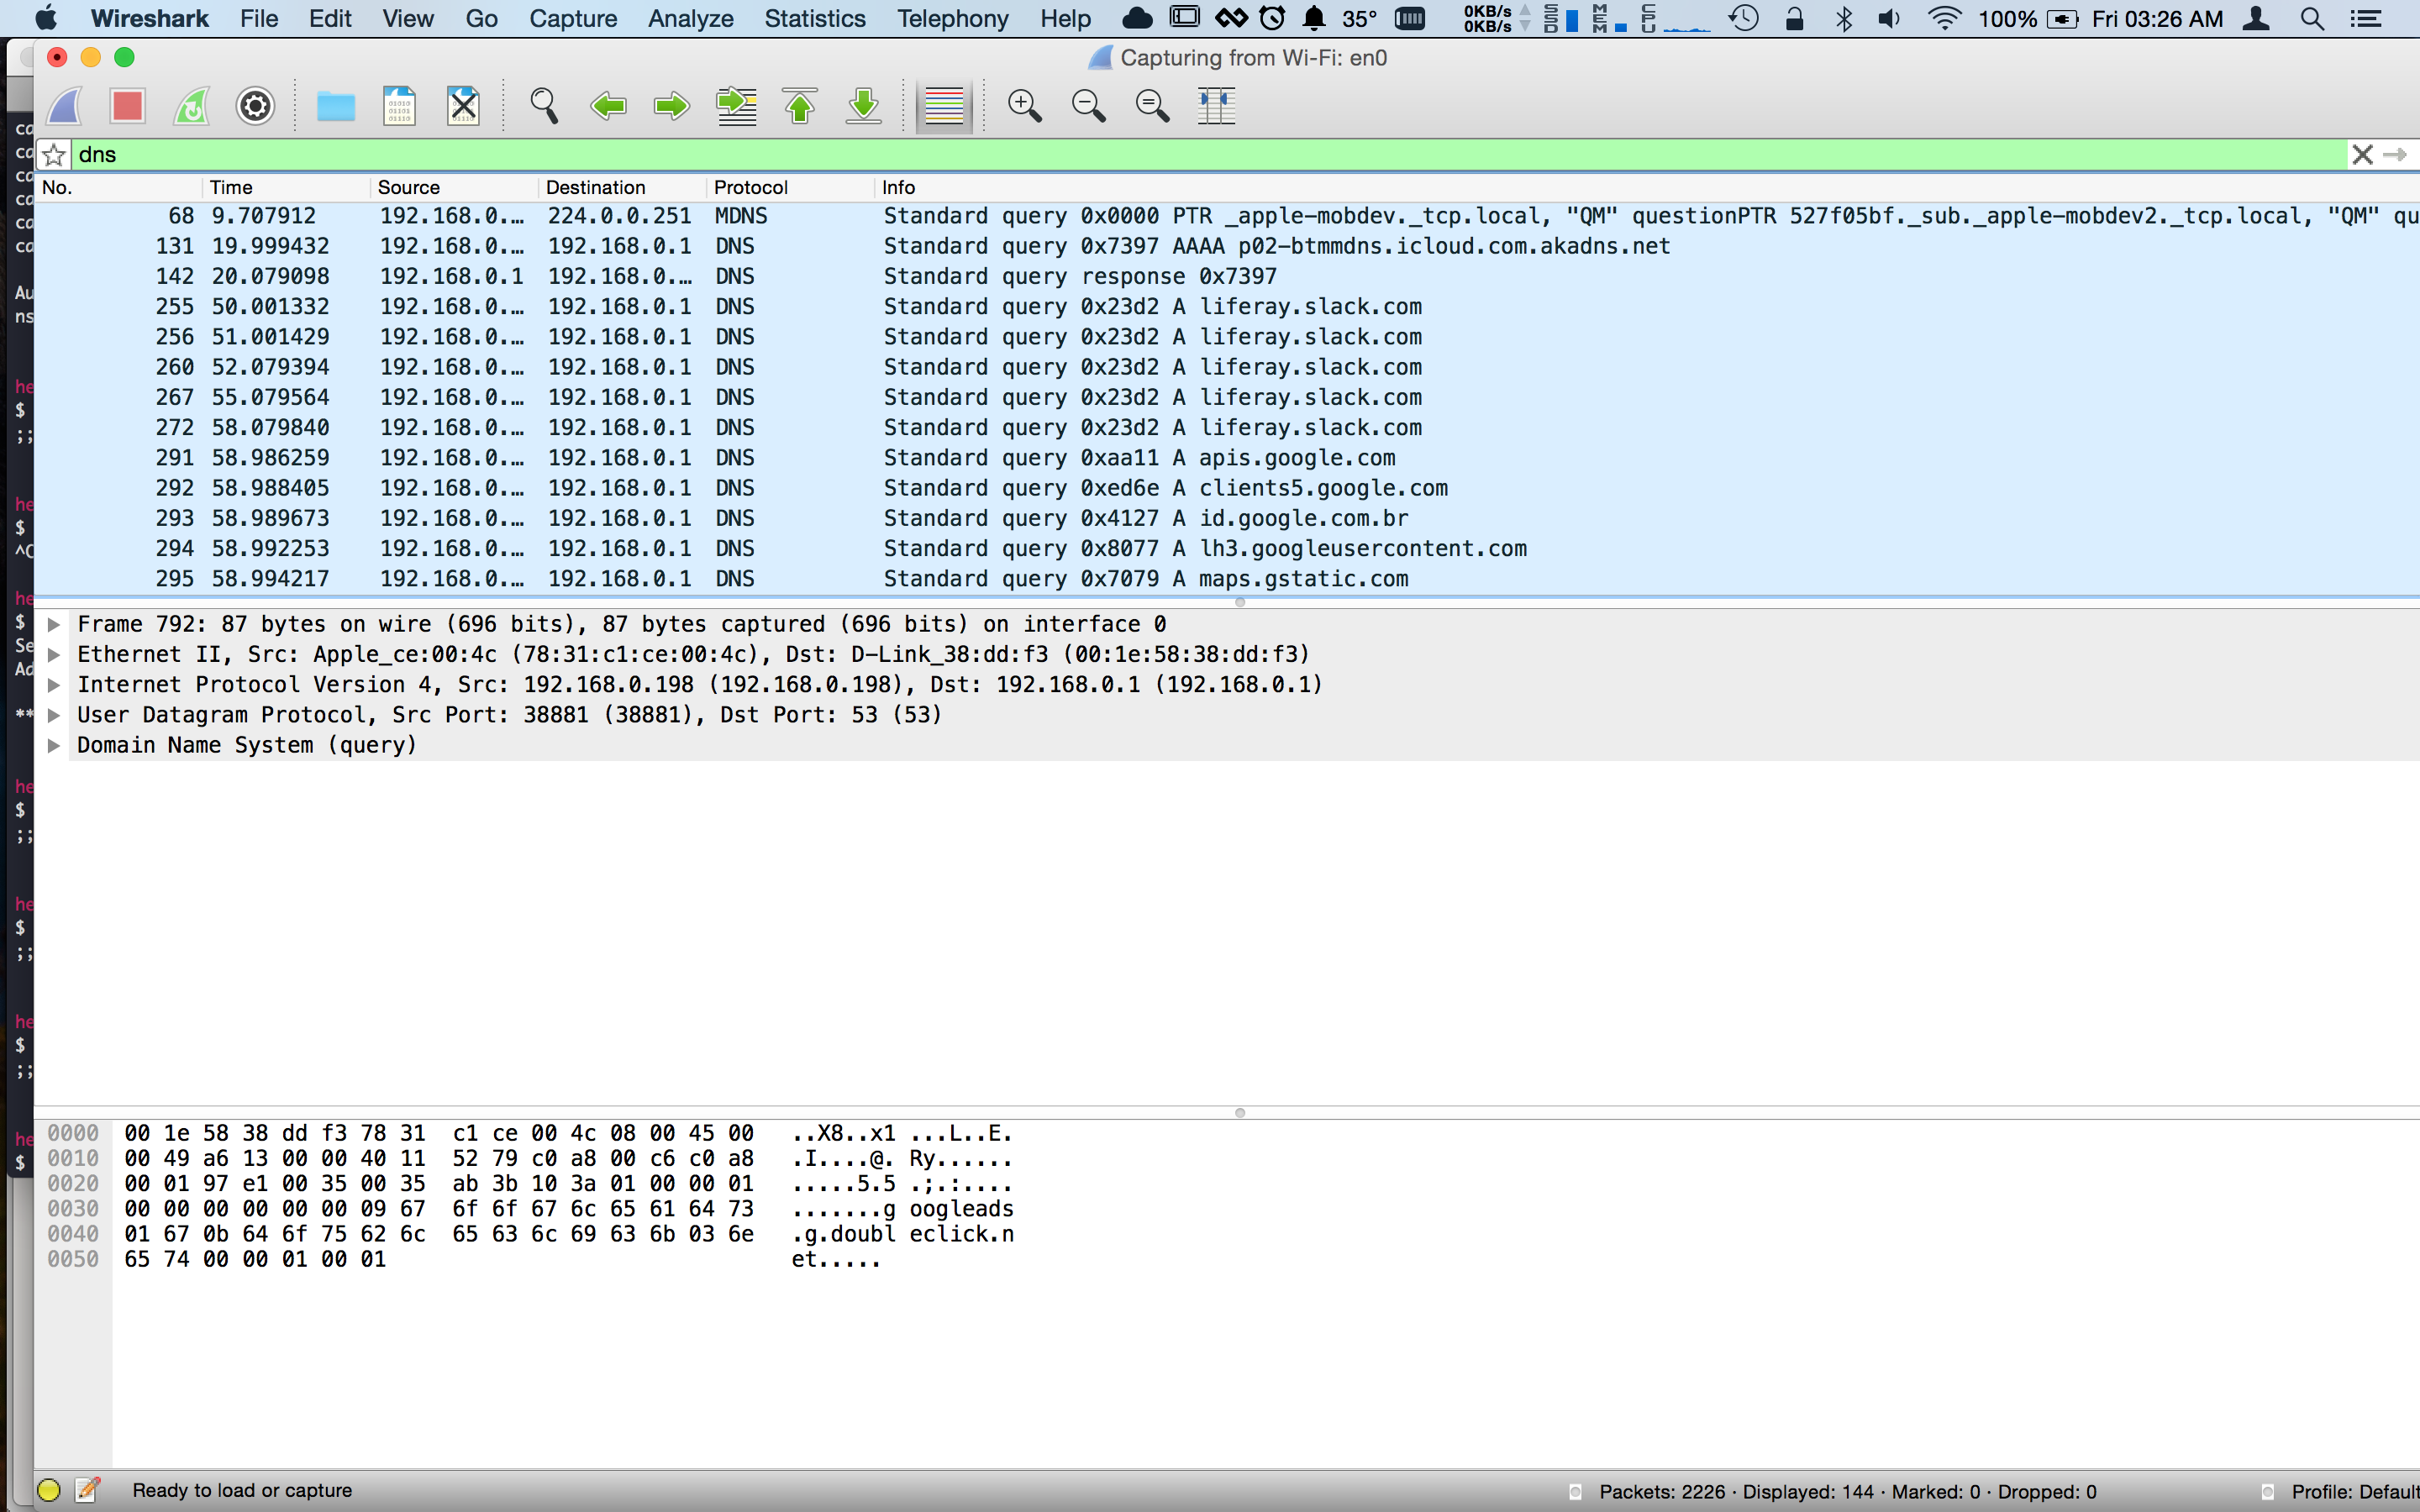Click the red Stop capture button
Image resolution: width=2420 pixels, height=1512 pixels.
point(127,106)
